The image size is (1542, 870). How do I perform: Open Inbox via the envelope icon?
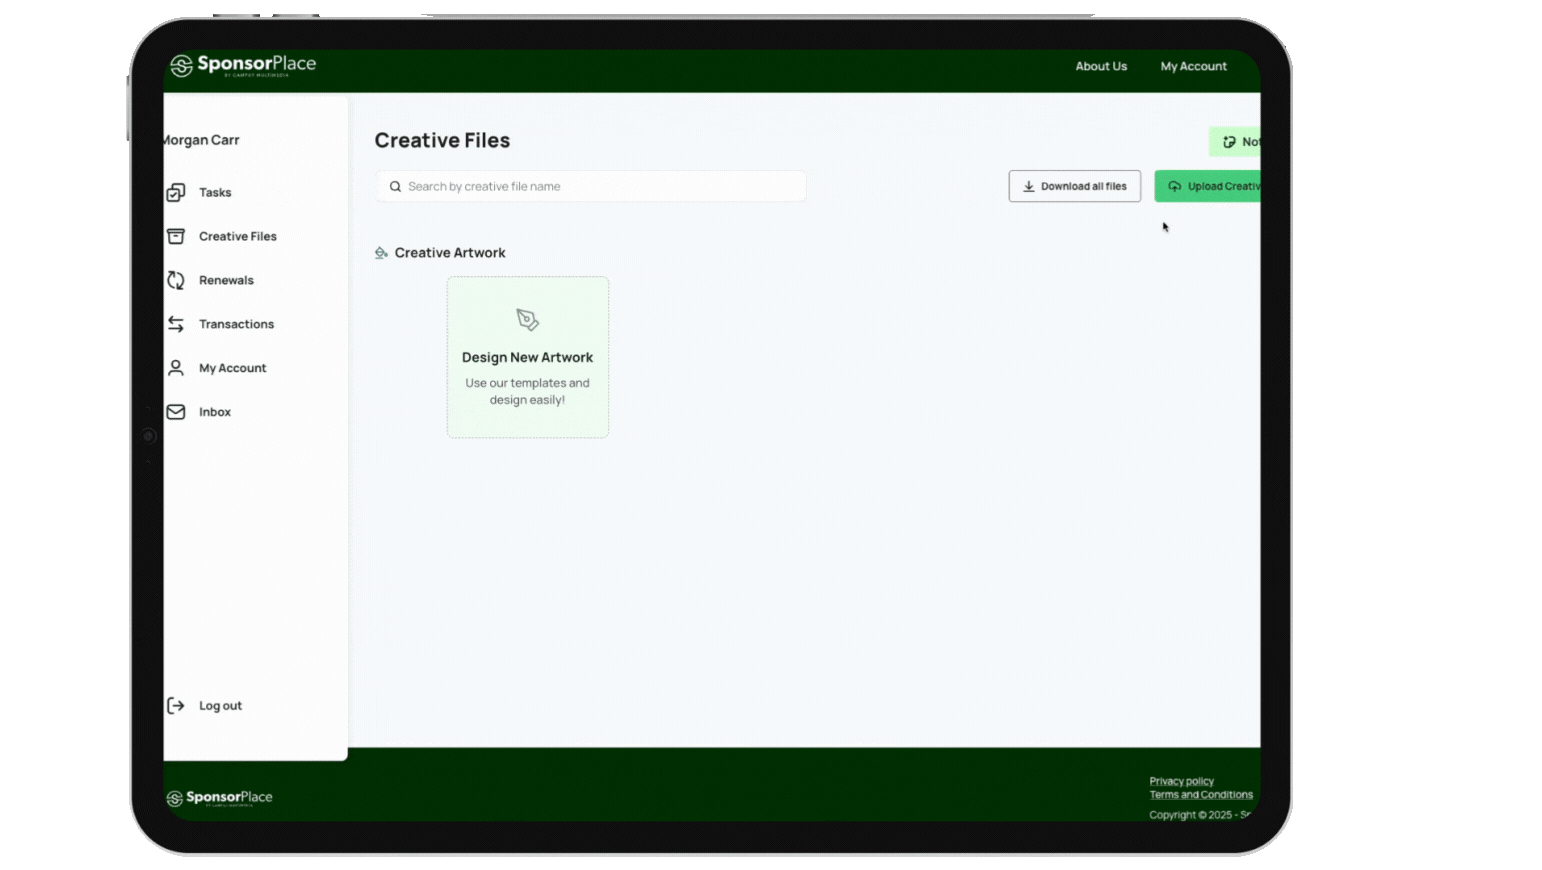pos(176,412)
